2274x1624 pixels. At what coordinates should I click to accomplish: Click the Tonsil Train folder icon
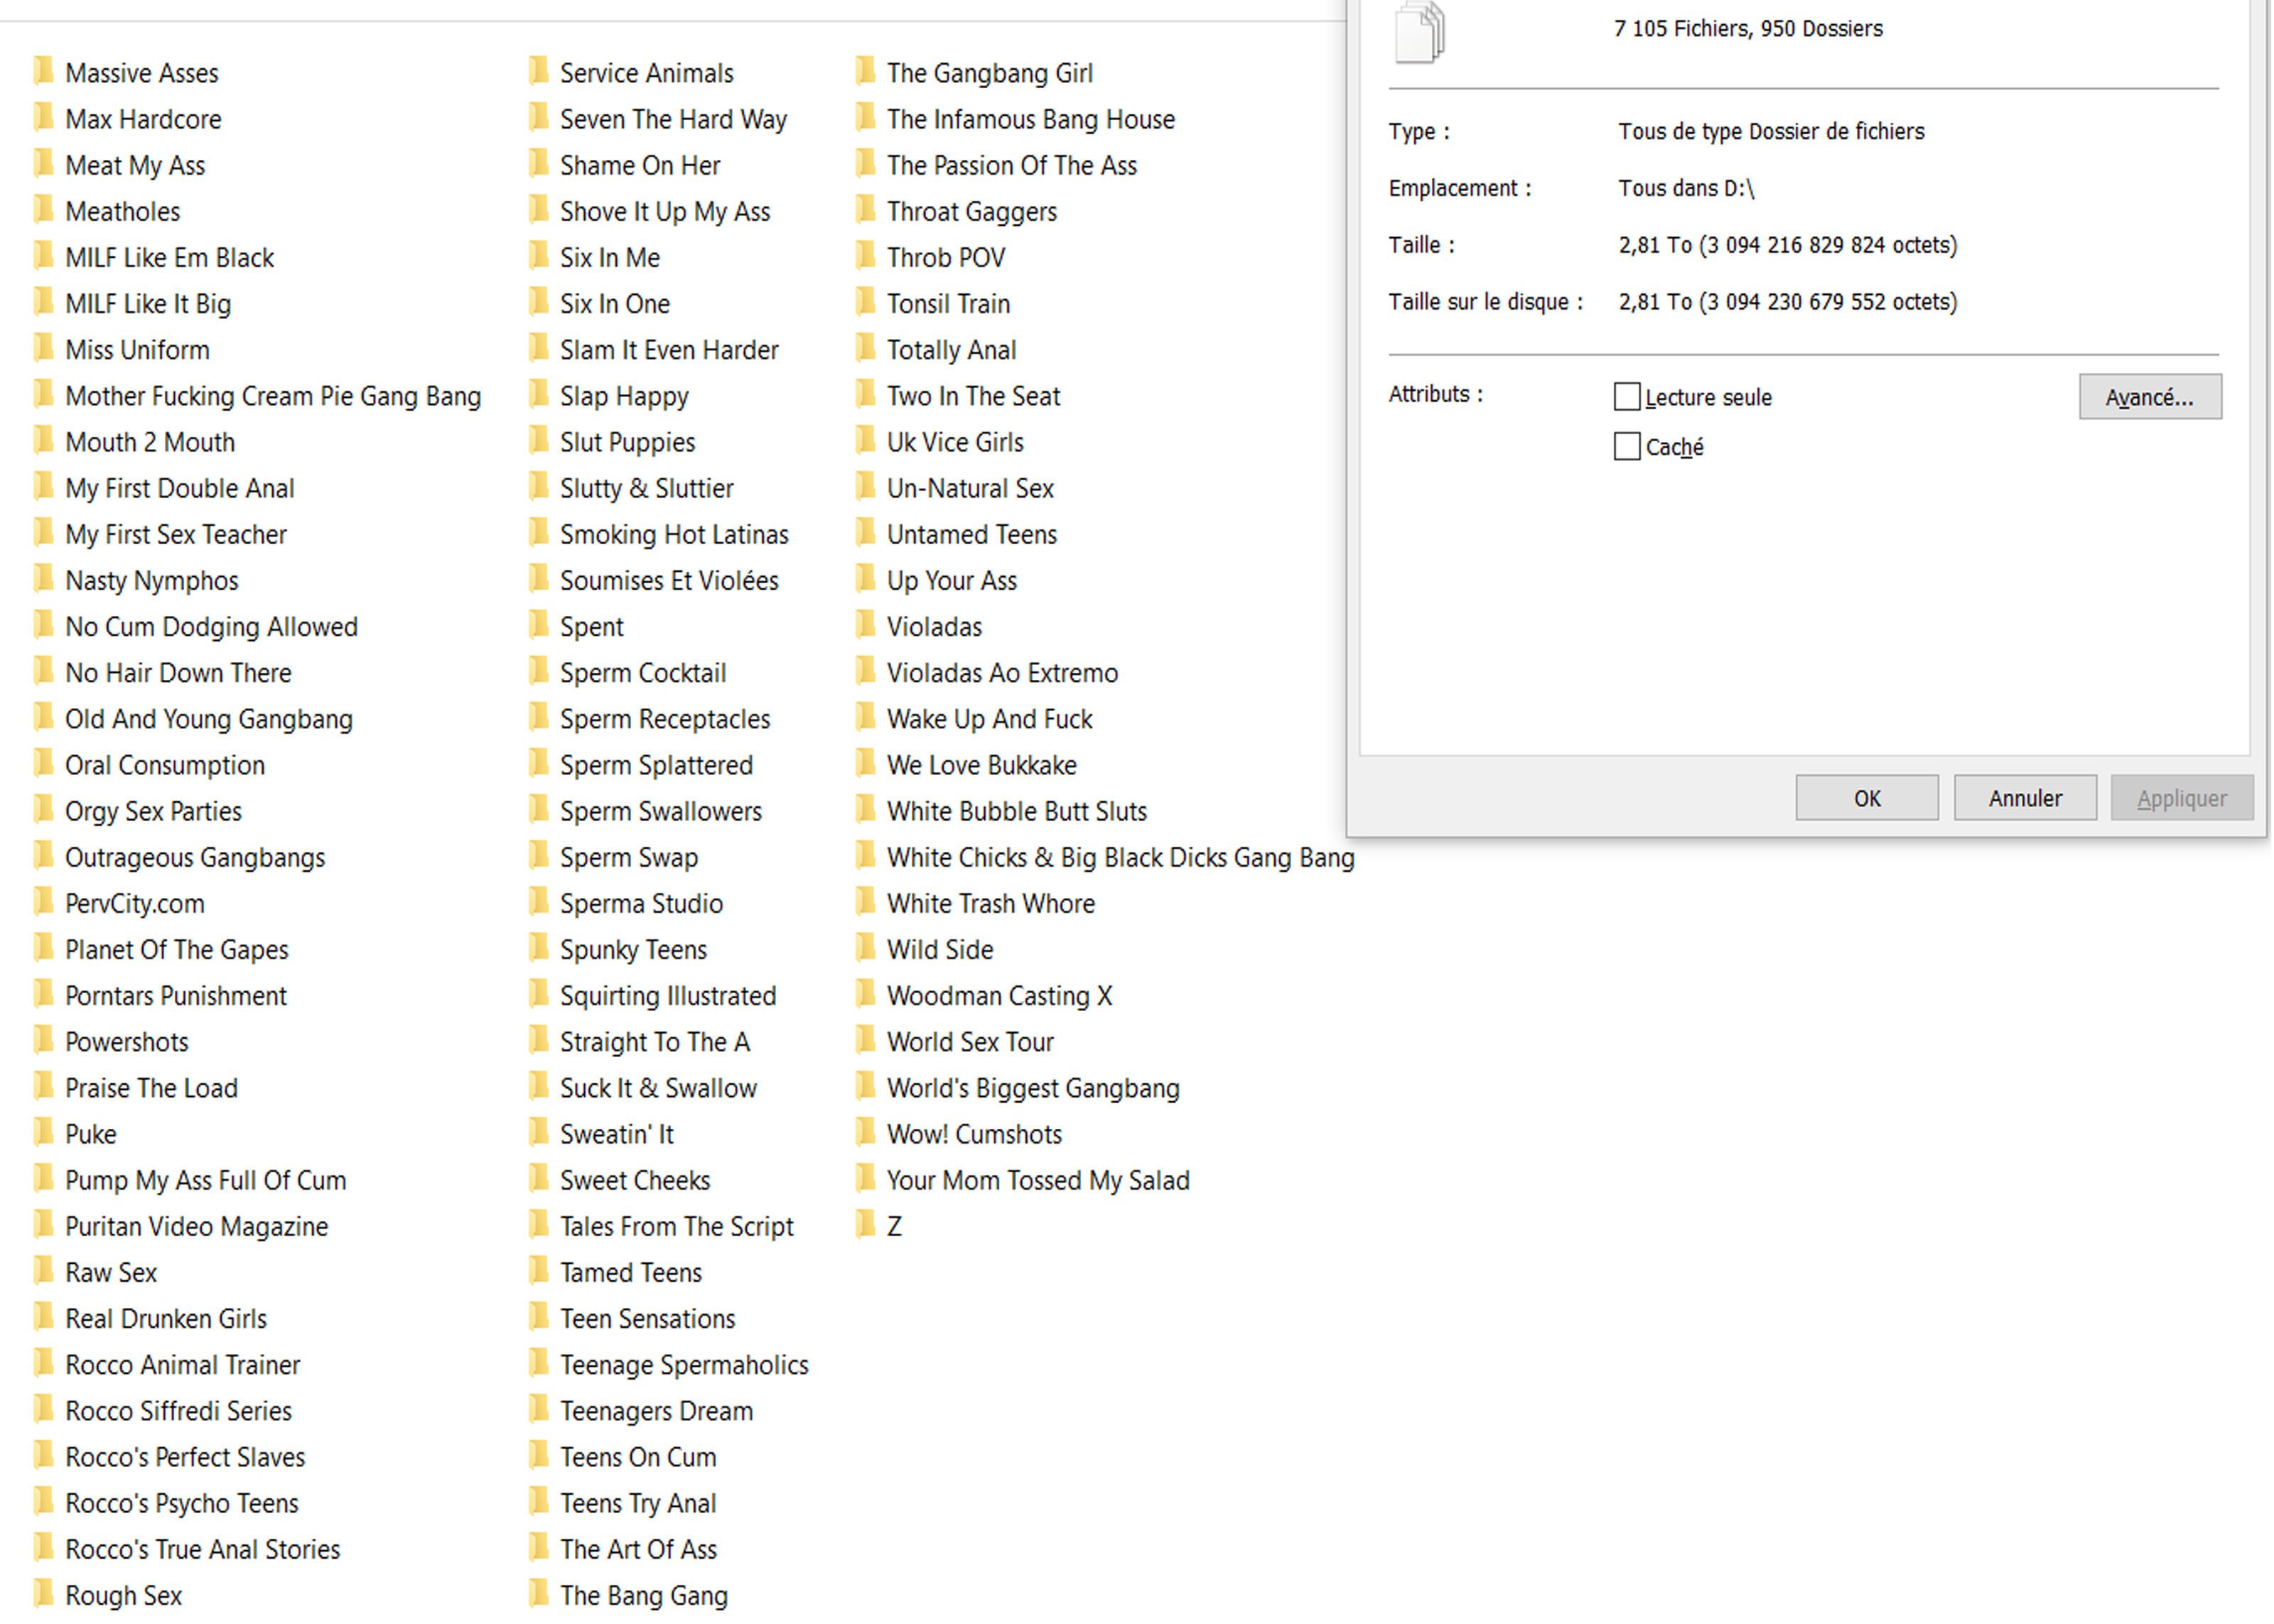point(866,302)
